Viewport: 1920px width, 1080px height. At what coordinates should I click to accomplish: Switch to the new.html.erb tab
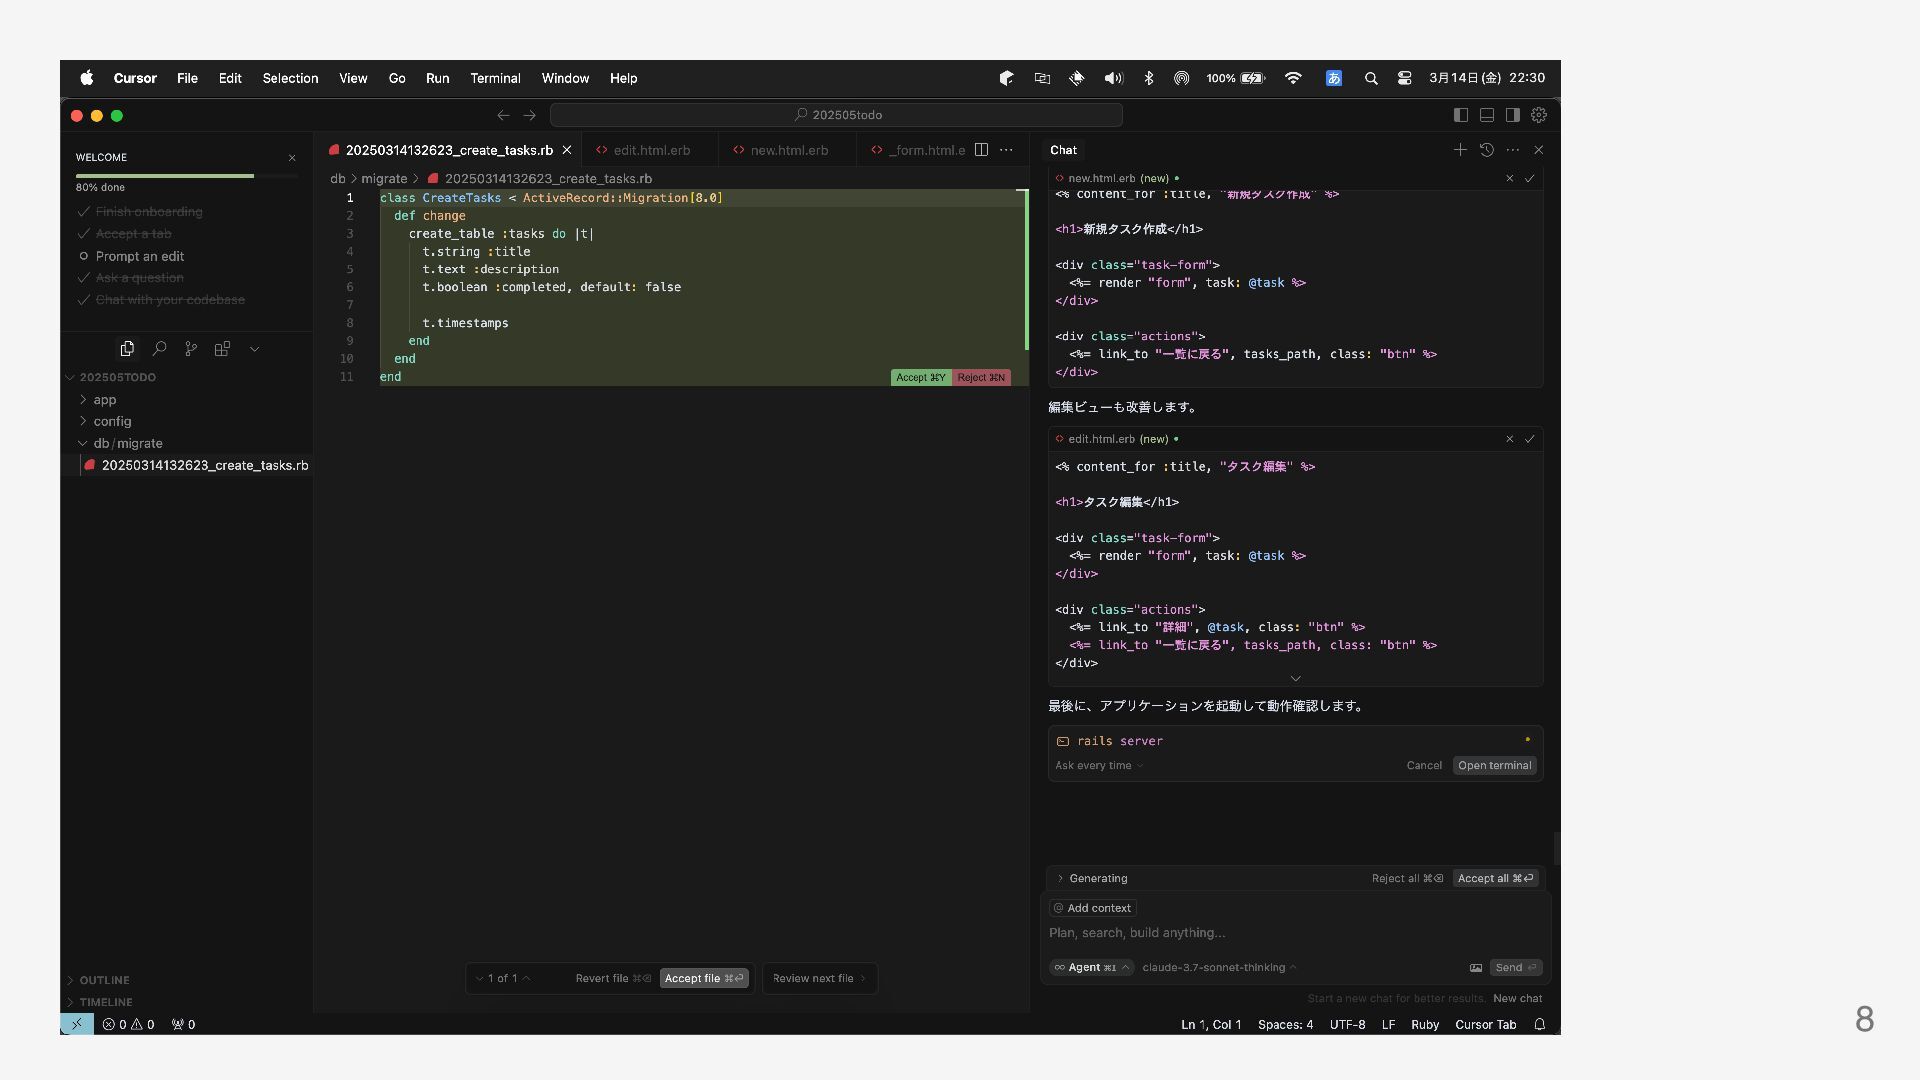(789, 150)
